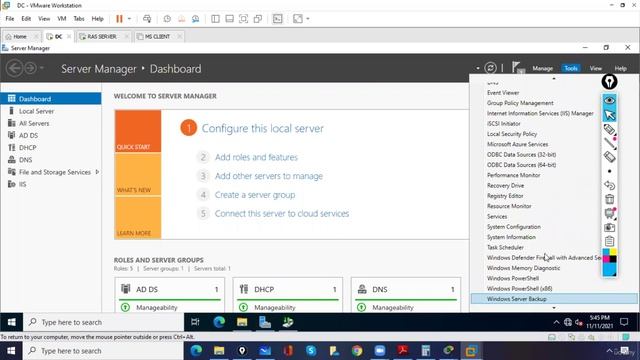This screenshot has height=360, width=640.
Task: Click Add other servers to manage
Action: point(269,176)
